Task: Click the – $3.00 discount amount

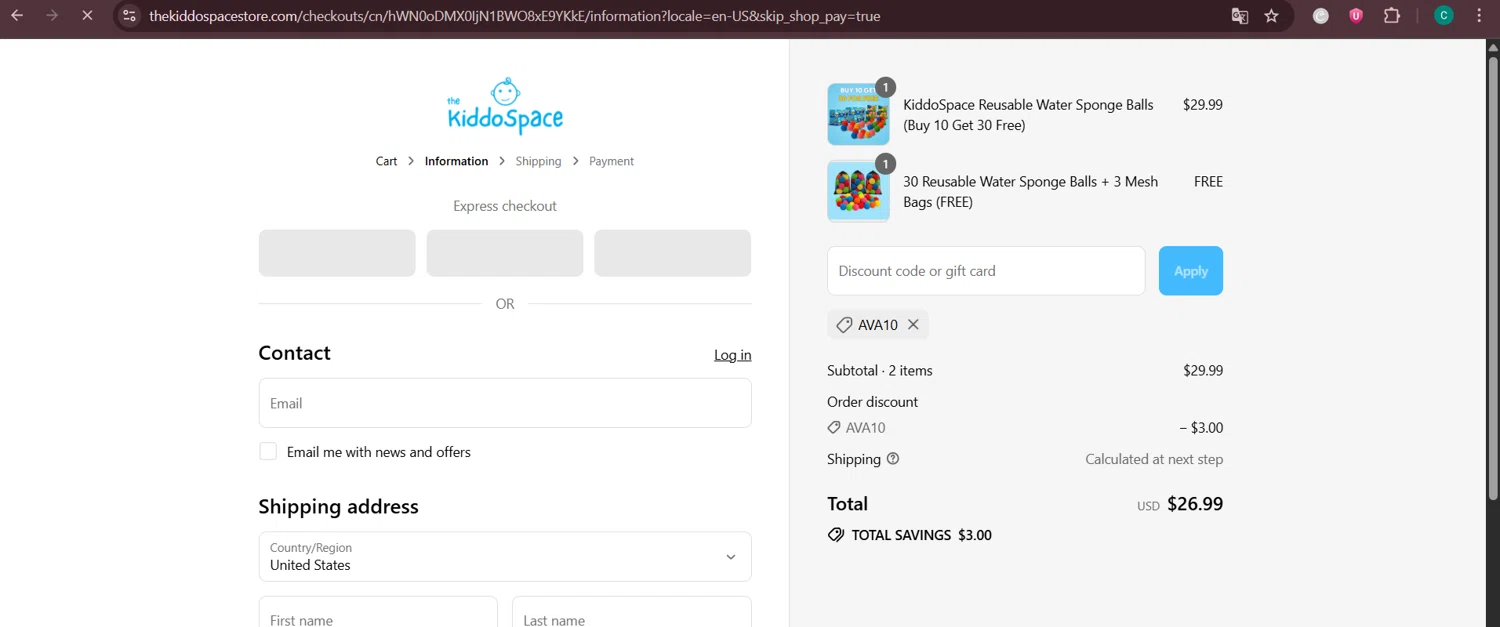Action: pos(1201,428)
